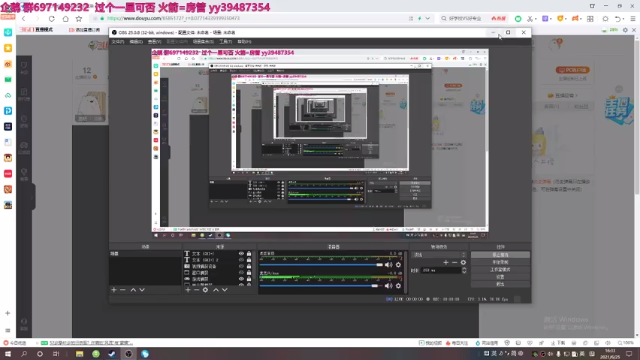Click Mic/Aux volume slider
This screenshot has height=360, width=640.
tap(321, 286)
